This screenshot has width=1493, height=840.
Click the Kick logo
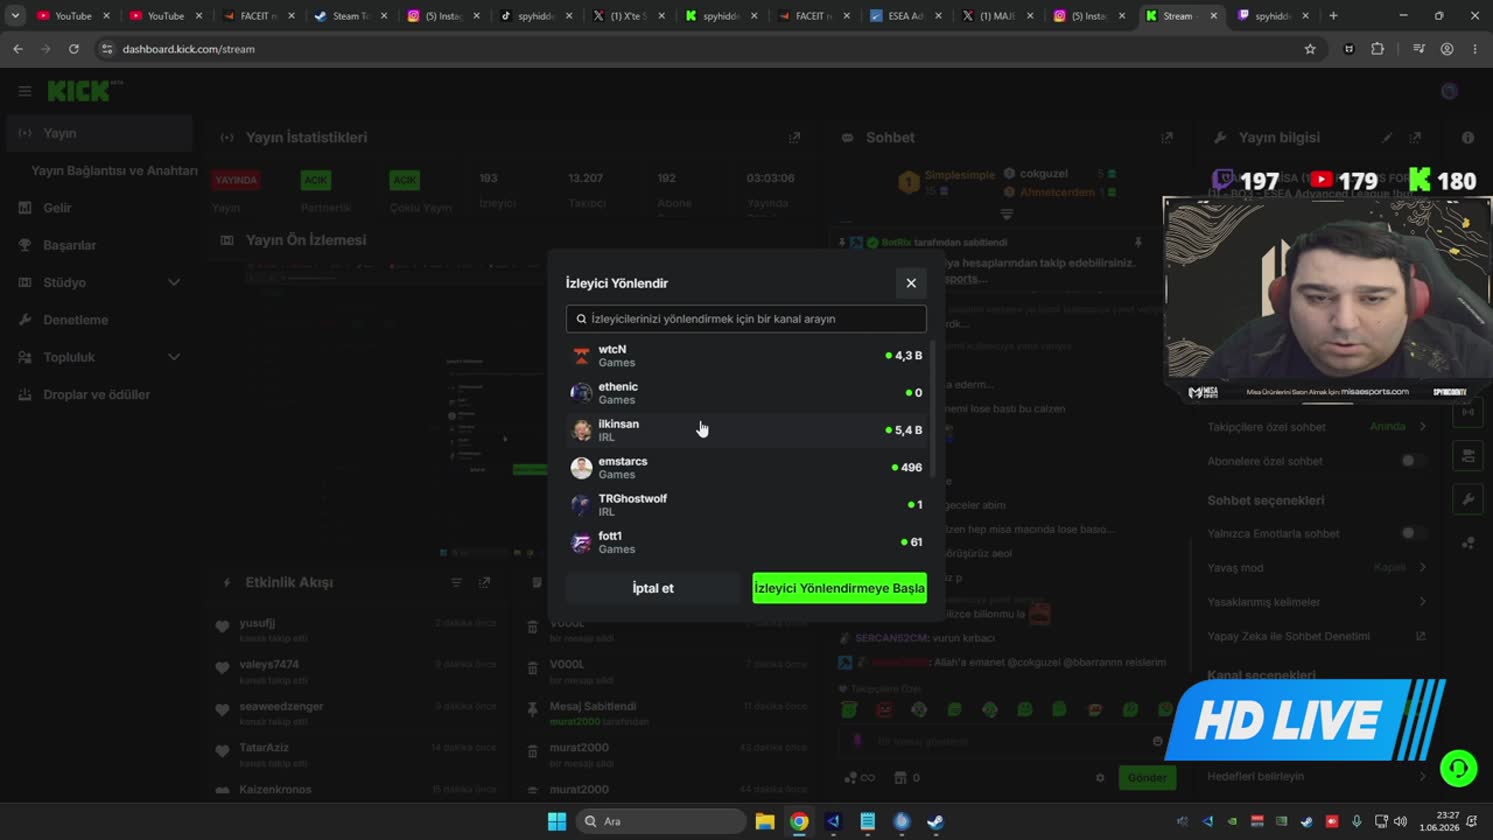tap(85, 91)
